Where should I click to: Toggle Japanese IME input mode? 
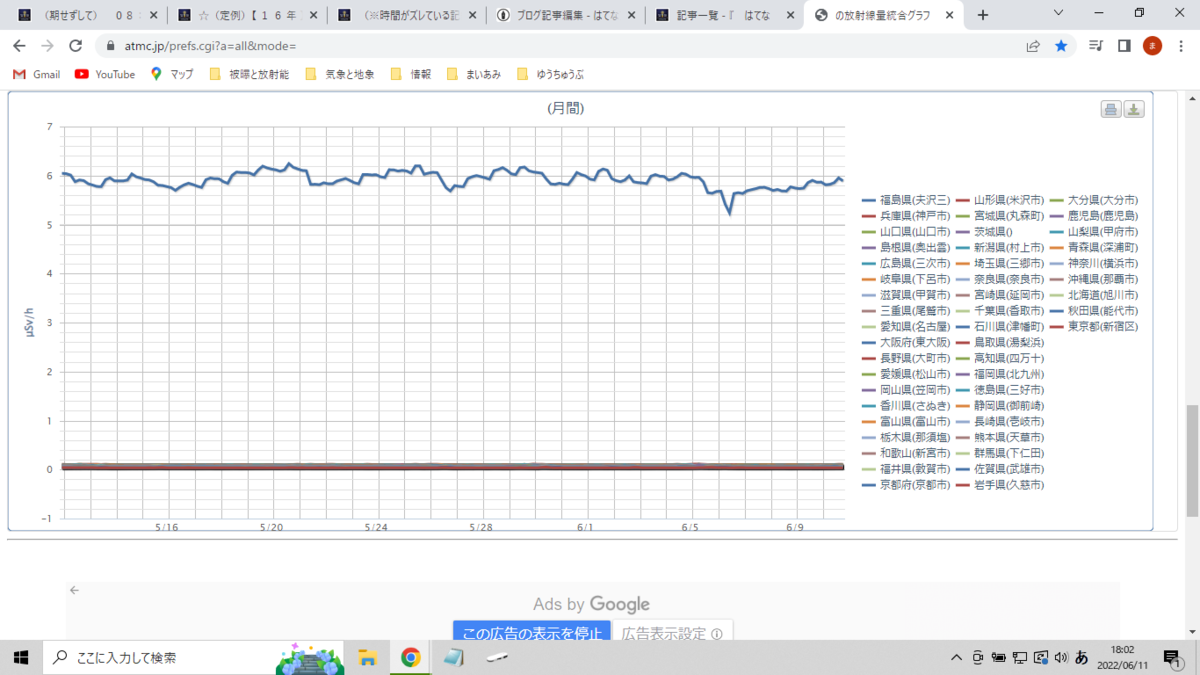(x=1081, y=658)
